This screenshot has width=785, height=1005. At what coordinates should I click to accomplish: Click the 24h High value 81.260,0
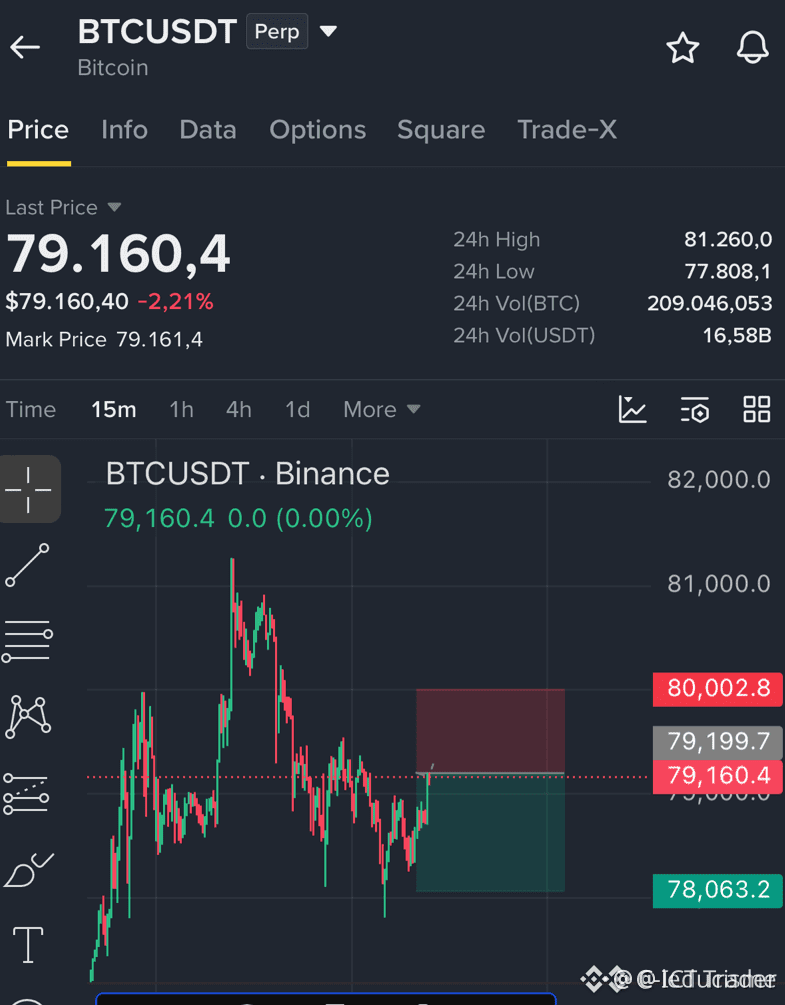coord(728,240)
